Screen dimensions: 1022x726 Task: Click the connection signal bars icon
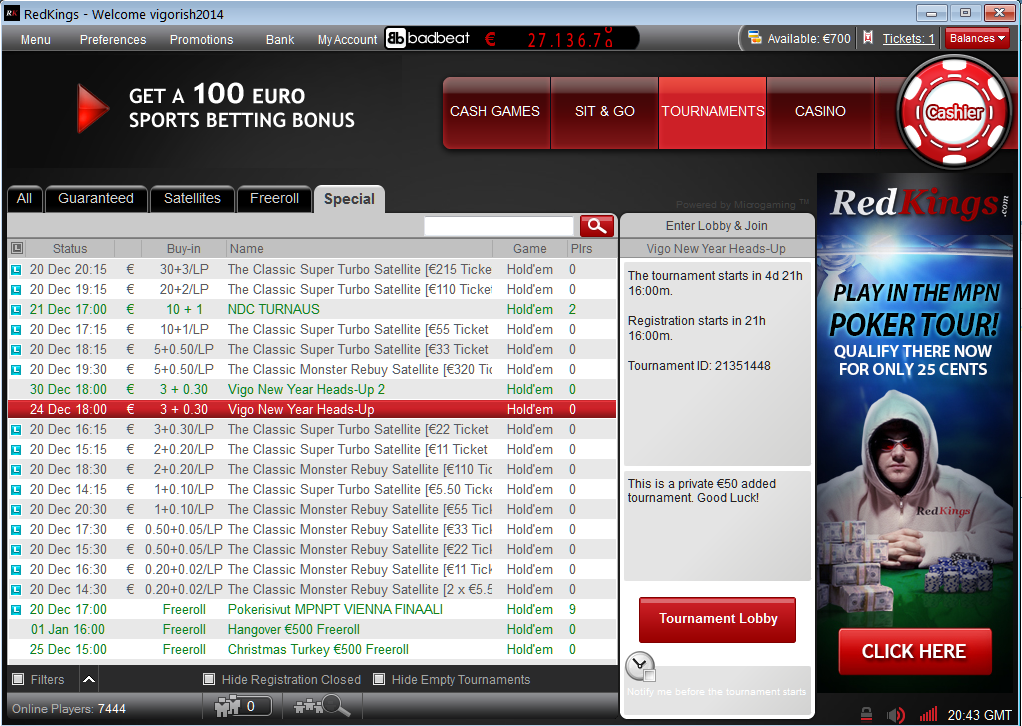928,715
